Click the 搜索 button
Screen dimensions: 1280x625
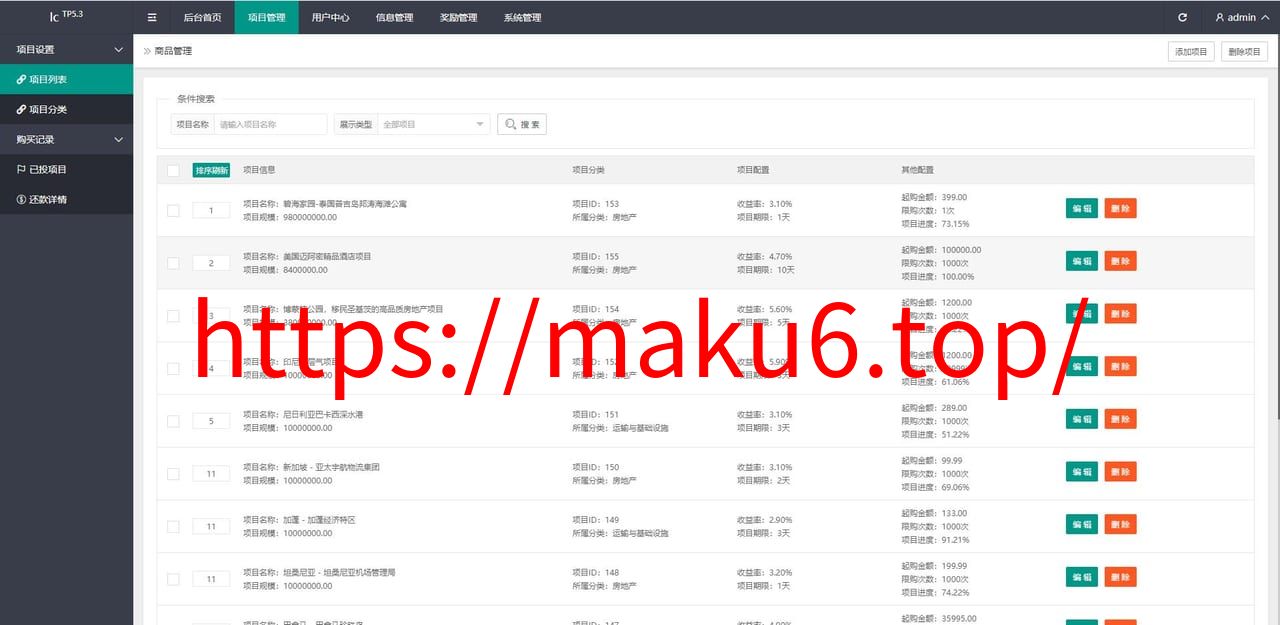pos(522,124)
